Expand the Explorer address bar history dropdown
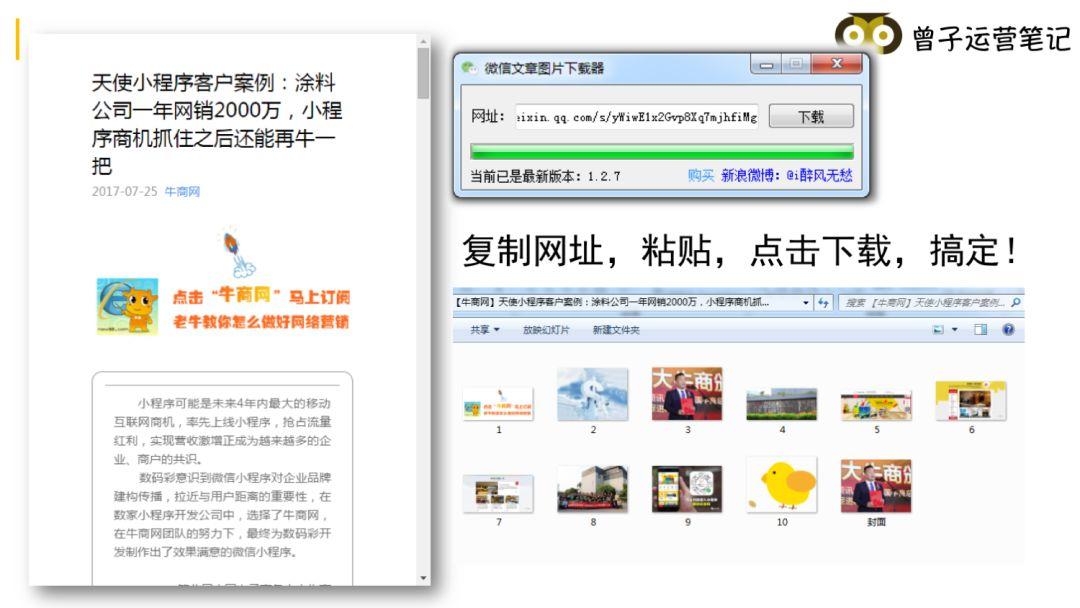The image size is (1080, 608). coord(806,302)
